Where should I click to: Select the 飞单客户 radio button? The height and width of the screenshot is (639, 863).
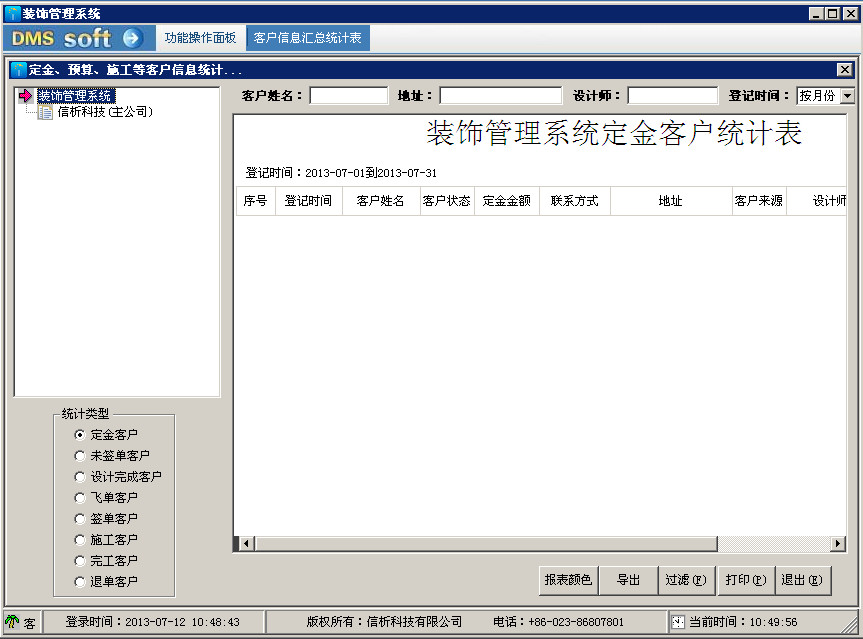pos(80,498)
